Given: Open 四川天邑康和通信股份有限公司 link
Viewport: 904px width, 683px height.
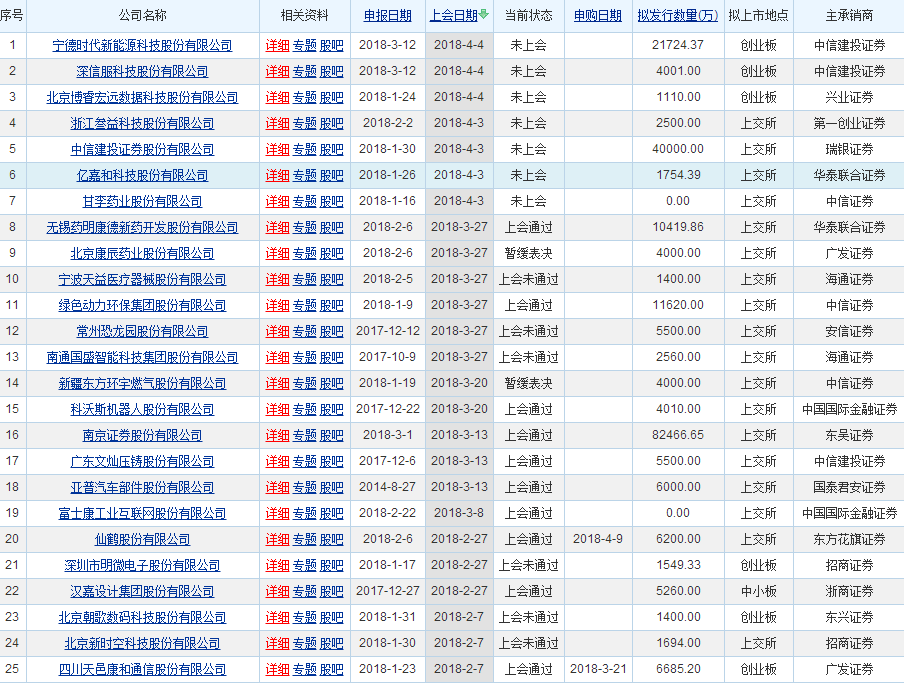Looking at the screenshot, I should (142, 669).
